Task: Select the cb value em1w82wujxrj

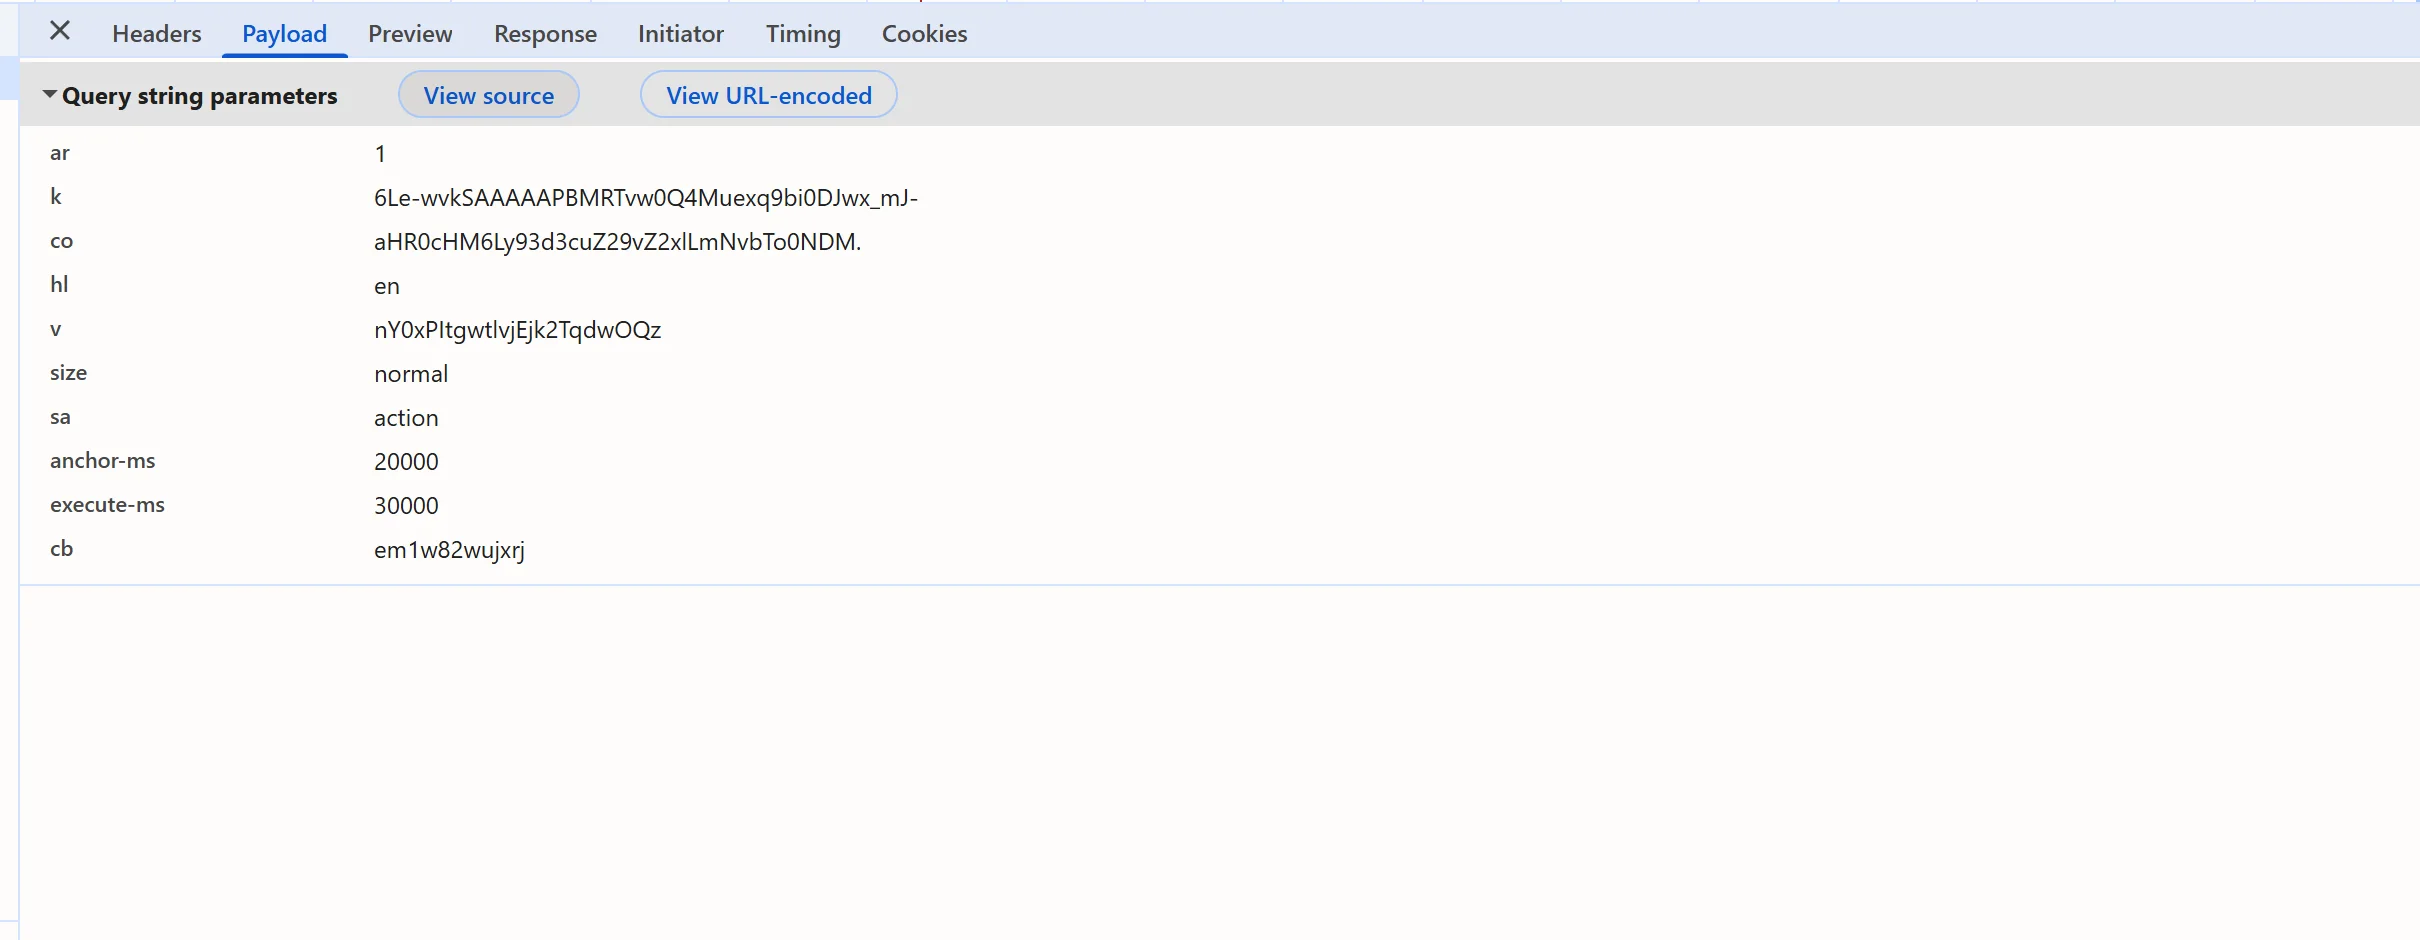Action: (x=449, y=550)
